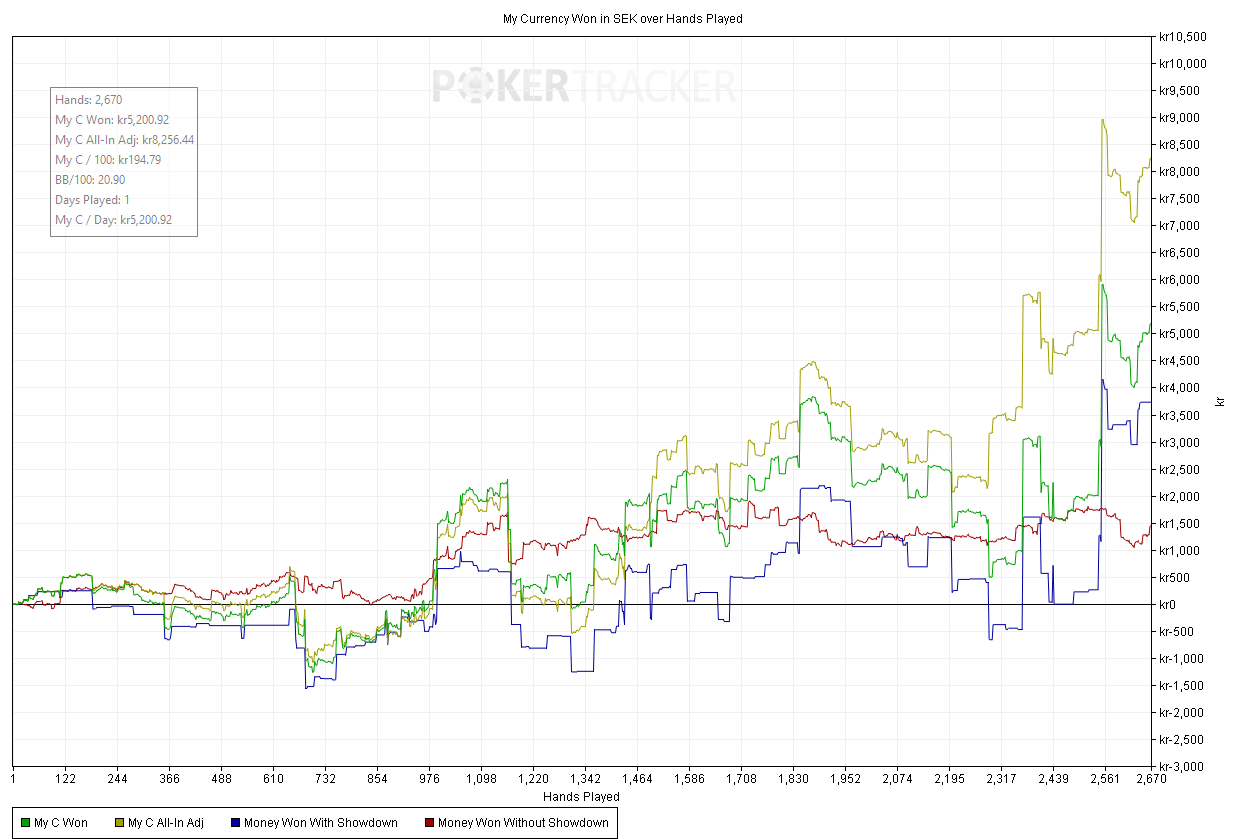Viewport: 1237px width, 839px height.
Task: Click the yellow My C All-In Adj swatch
Action: pyautogui.click(x=119, y=823)
